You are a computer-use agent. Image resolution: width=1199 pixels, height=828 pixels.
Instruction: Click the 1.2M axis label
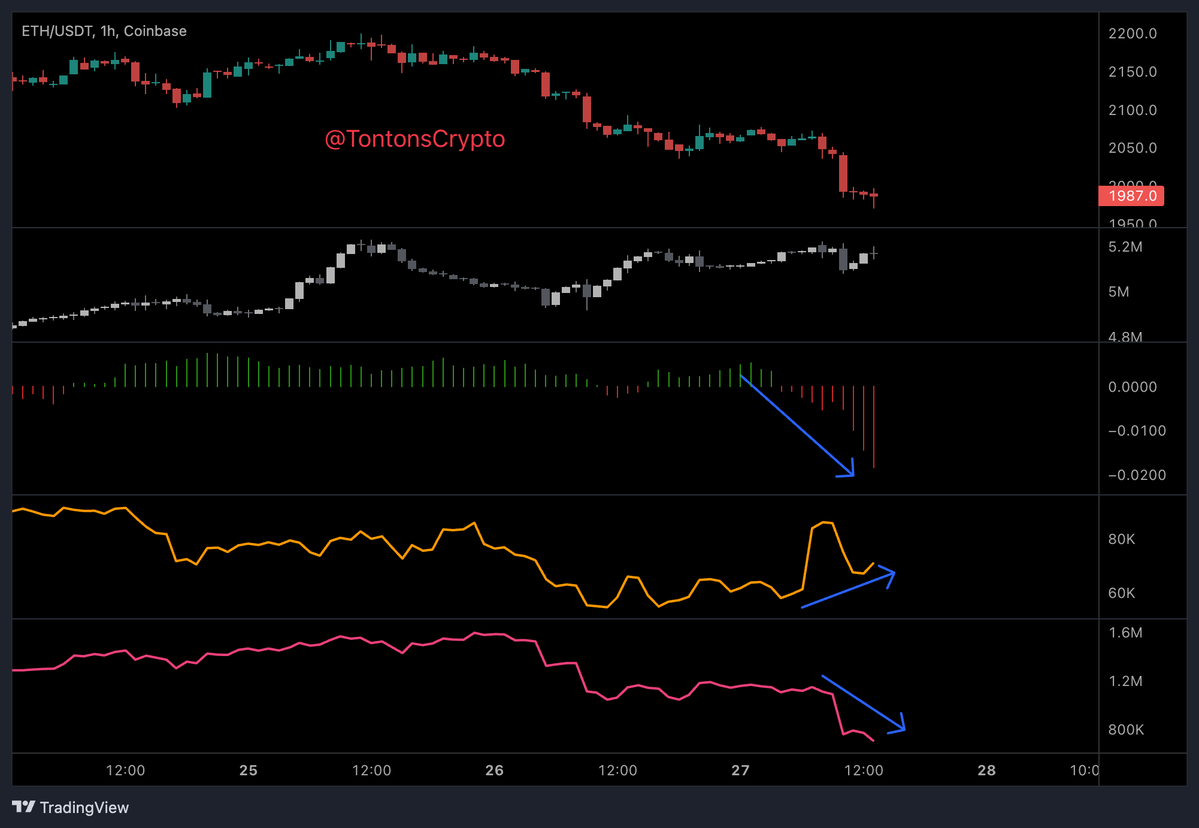coord(1125,680)
